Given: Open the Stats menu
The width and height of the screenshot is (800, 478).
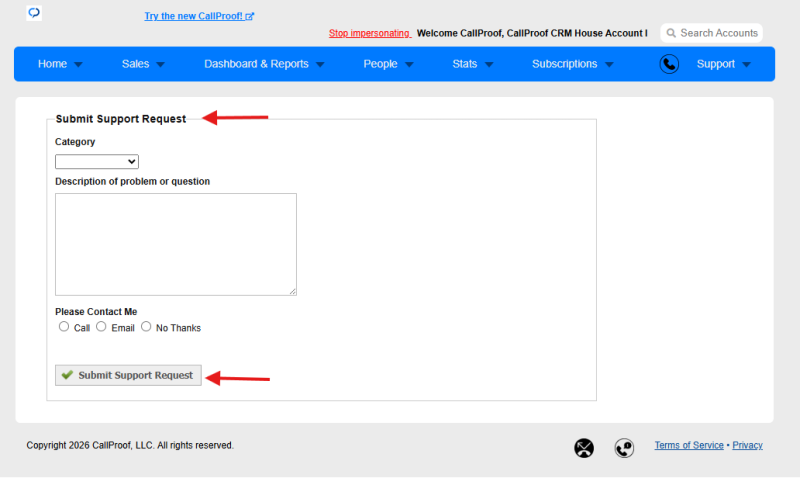Looking at the screenshot, I should tap(464, 64).
